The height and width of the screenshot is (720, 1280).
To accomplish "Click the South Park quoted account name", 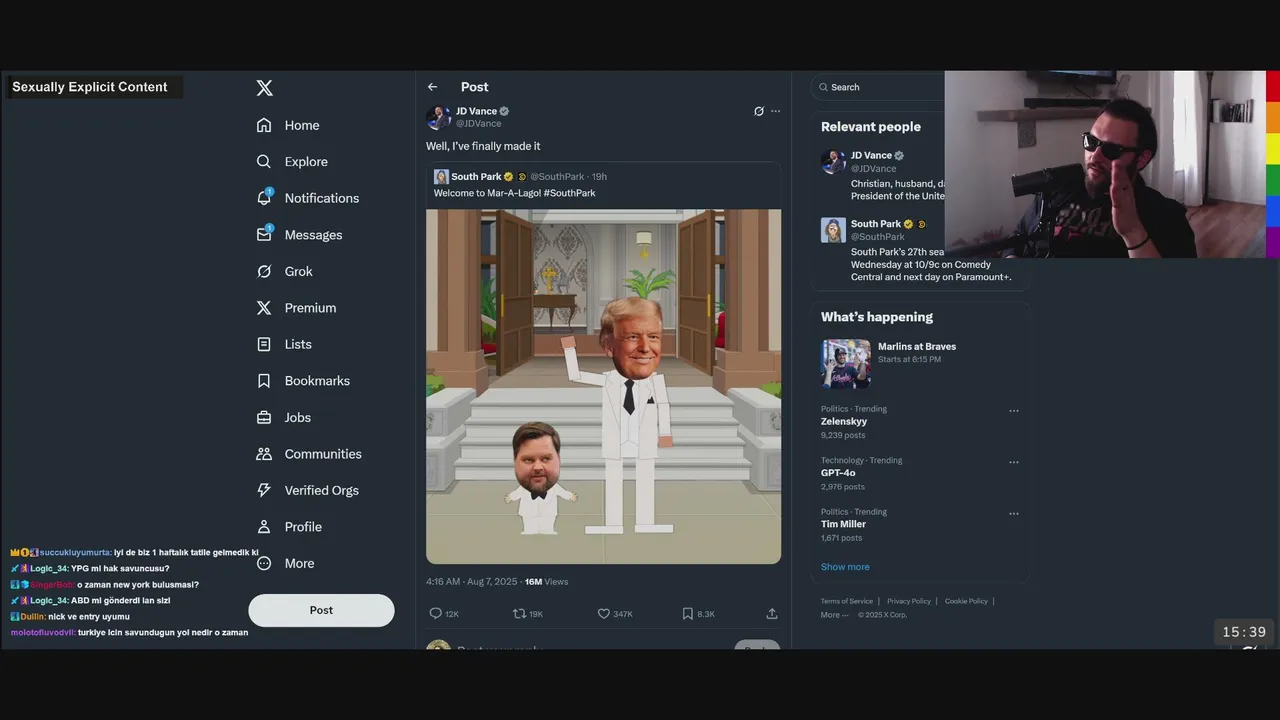I will [476, 176].
